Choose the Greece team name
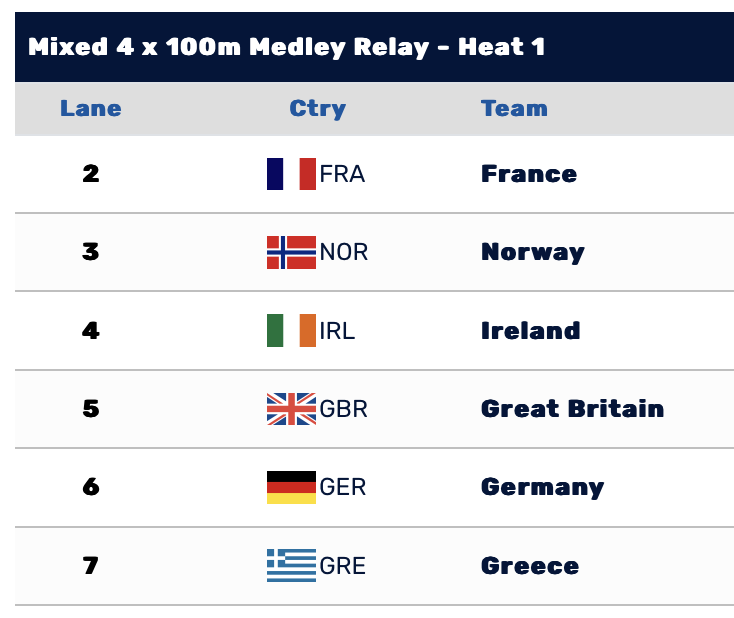 (x=529, y=566)
